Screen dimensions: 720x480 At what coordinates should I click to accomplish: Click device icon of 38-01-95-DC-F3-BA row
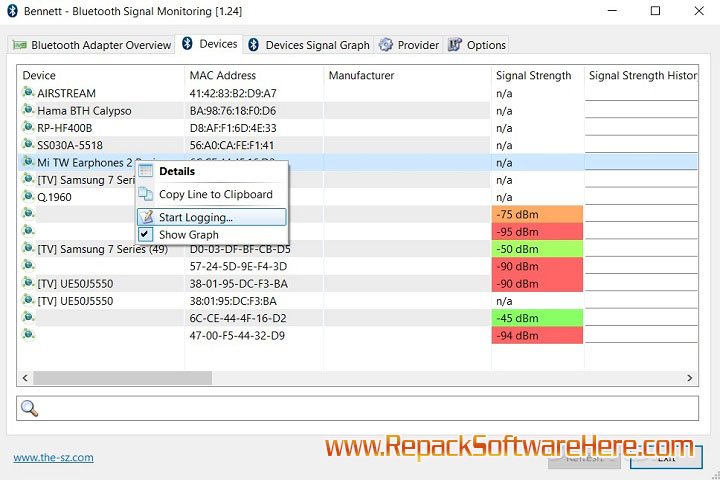pyautogui.click(x=28, y=282)
